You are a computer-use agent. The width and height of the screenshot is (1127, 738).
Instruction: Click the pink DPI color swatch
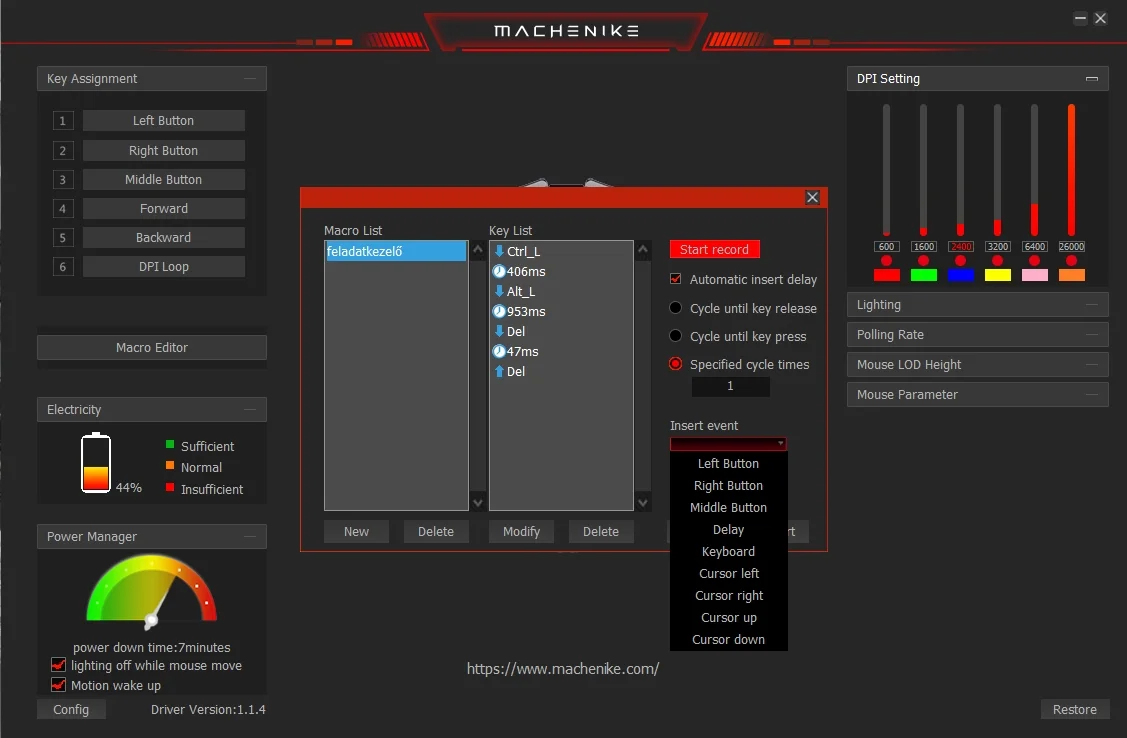[x=1034, y=275]
